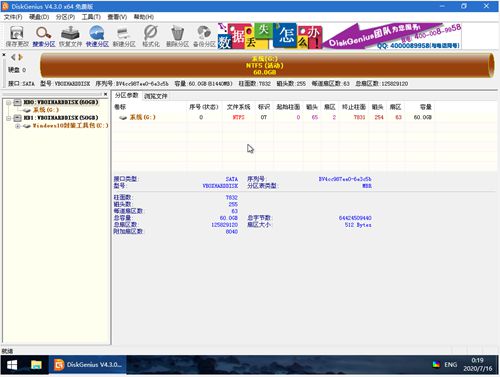Image resolution: width=500 pixels, height=377 pixels.
Task: Go to previous disk with left arrow
Action: click(13, 57)
